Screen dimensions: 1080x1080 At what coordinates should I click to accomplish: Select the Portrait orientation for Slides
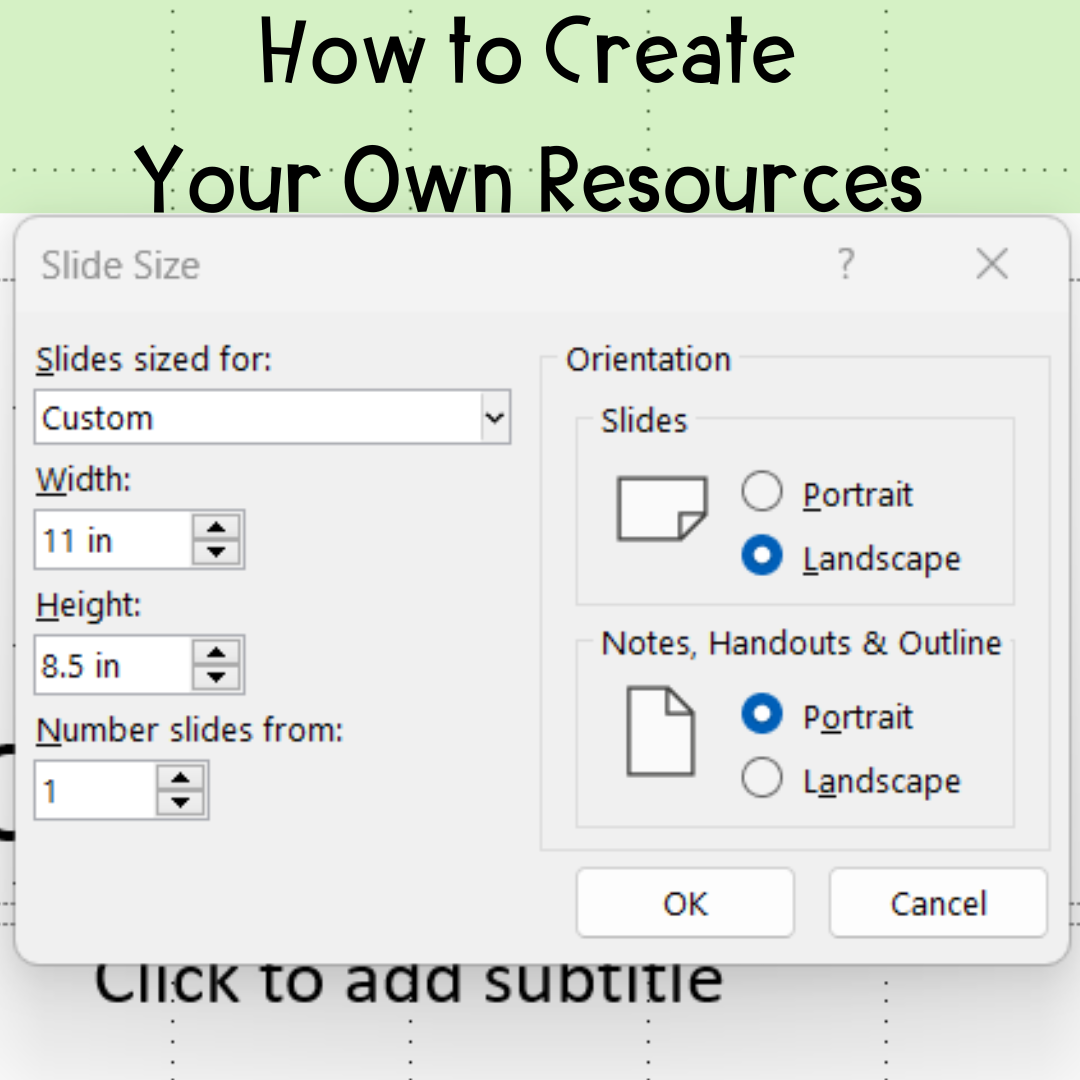tap(763, 491)
